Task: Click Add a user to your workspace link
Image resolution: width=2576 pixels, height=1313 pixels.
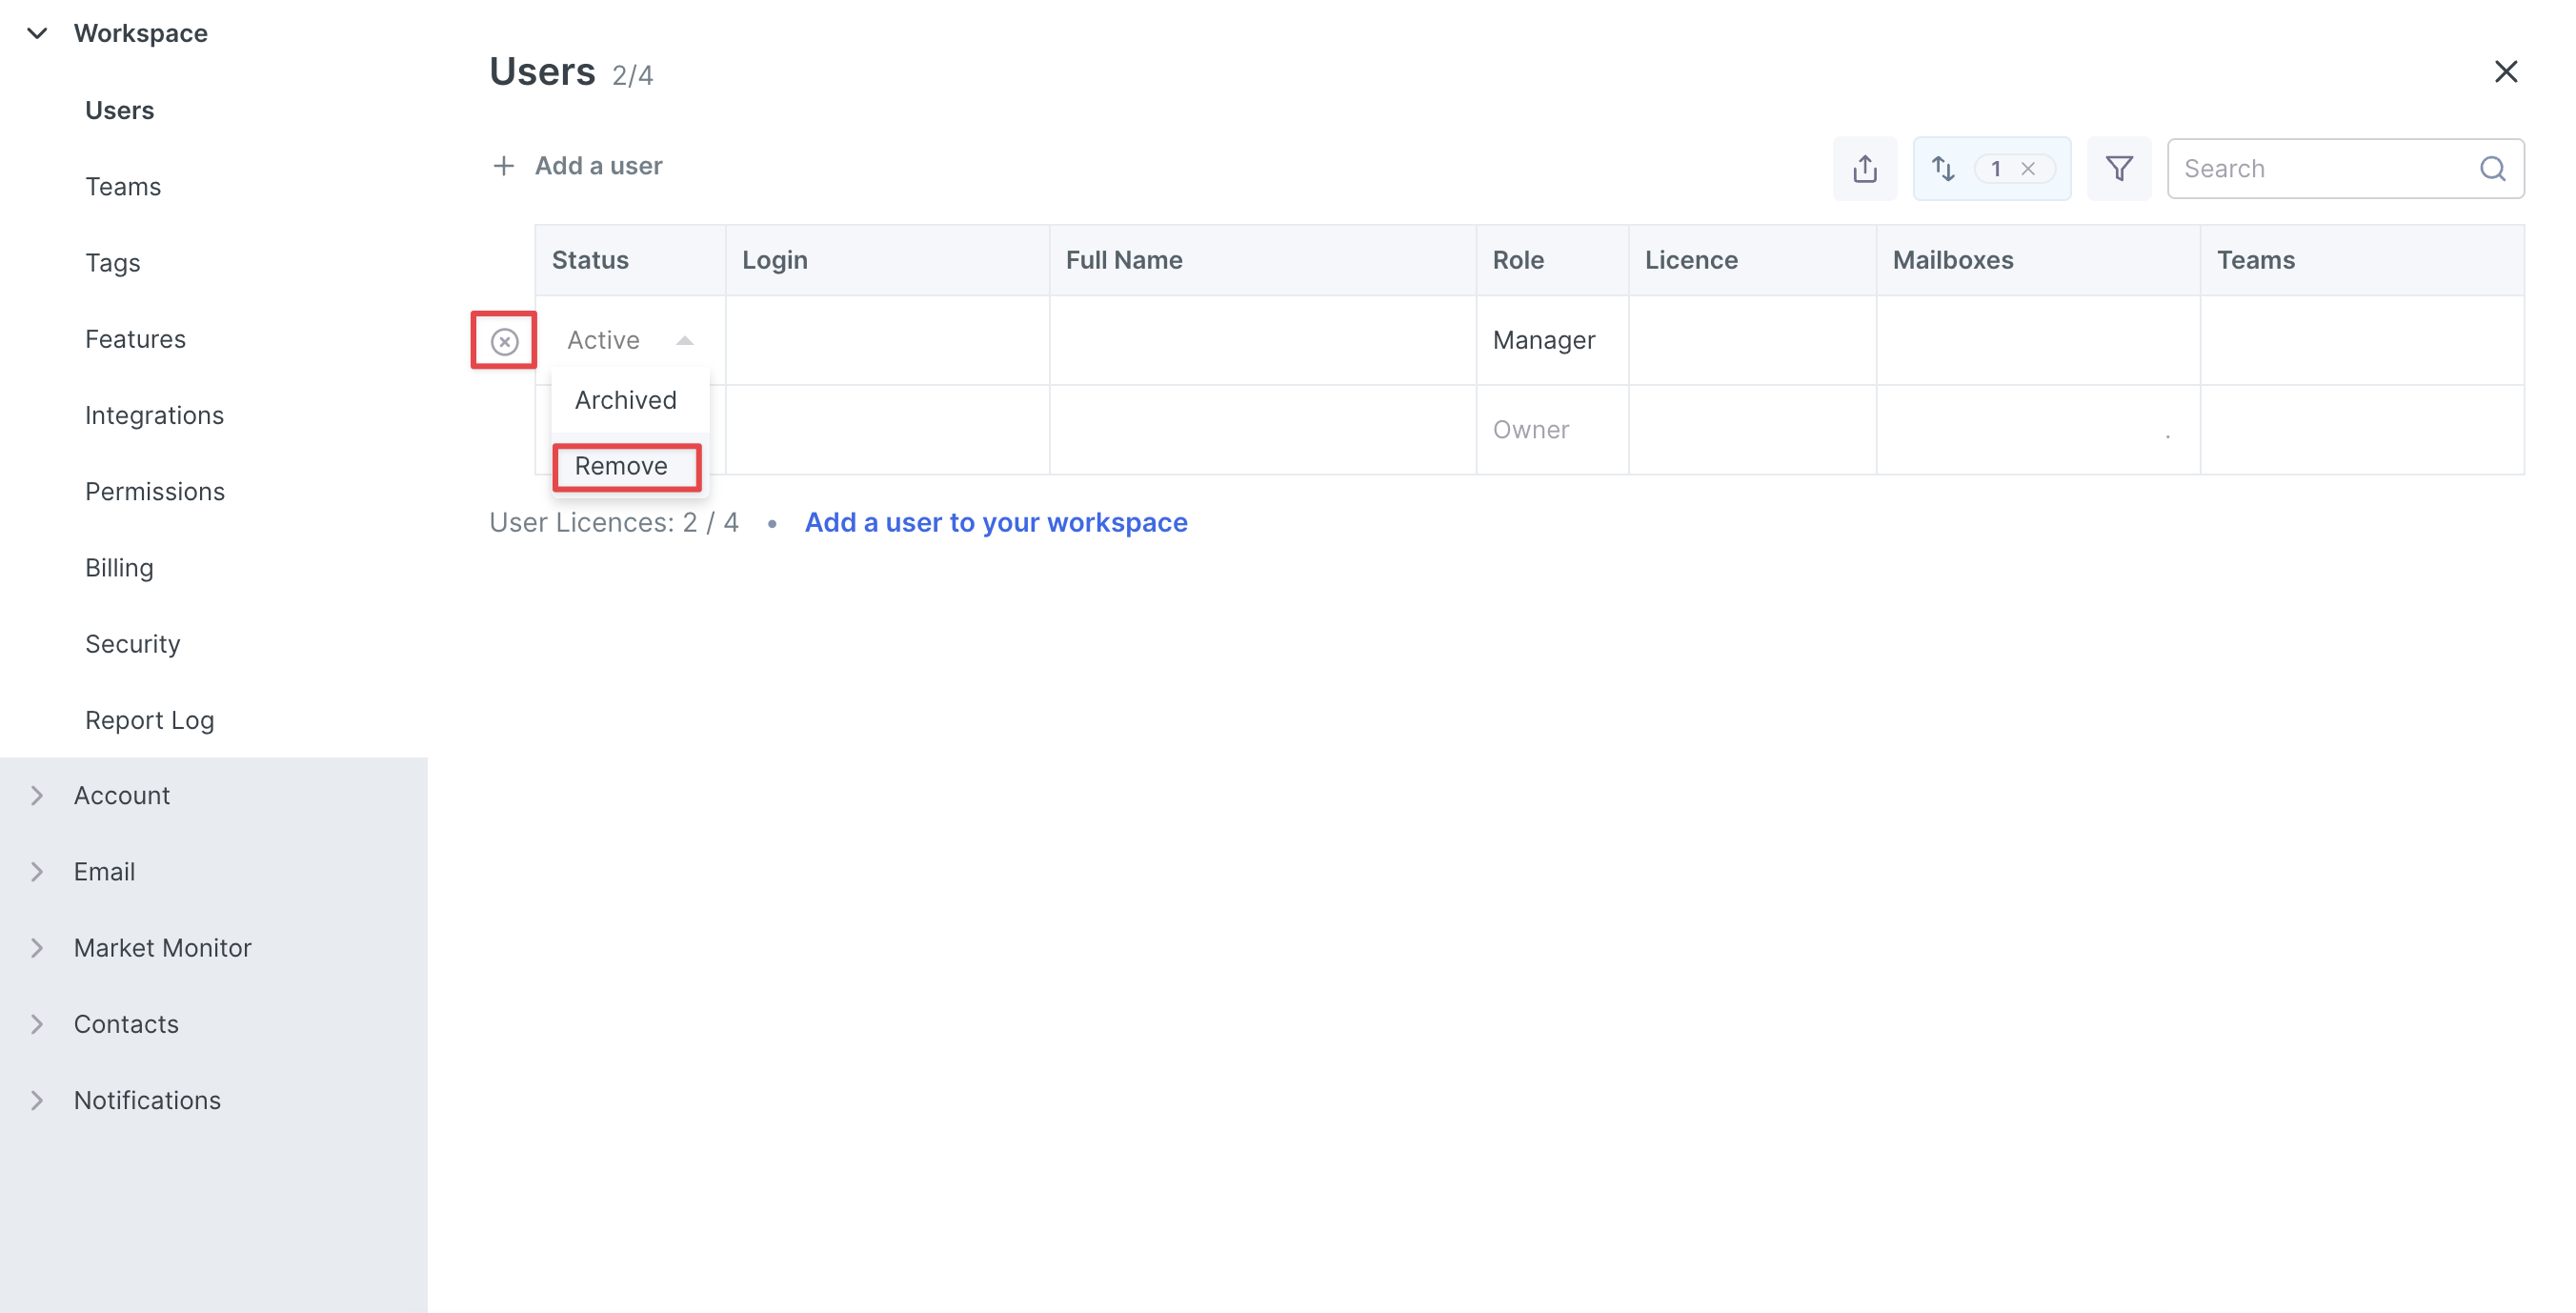Action: [995, 522]
